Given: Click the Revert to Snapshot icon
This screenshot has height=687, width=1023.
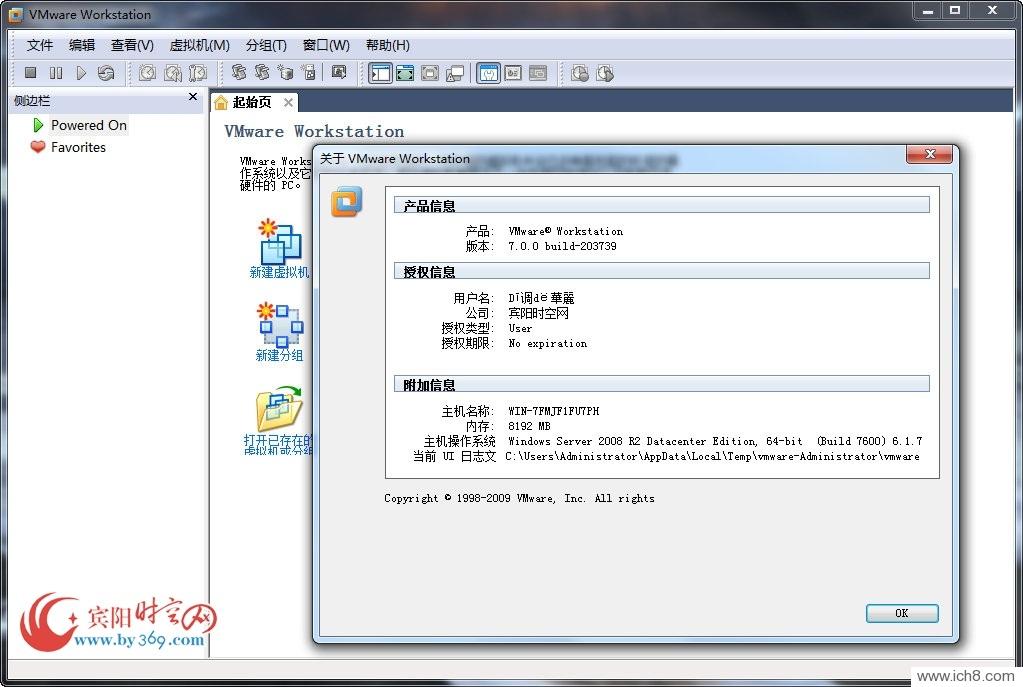Looking at the screenshot, I should (173, 73).
